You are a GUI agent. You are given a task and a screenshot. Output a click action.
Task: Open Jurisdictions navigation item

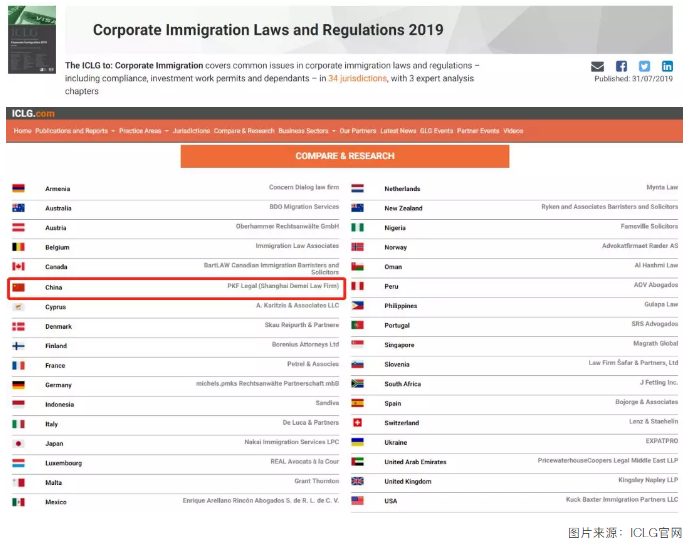click(x=191, y=131)
